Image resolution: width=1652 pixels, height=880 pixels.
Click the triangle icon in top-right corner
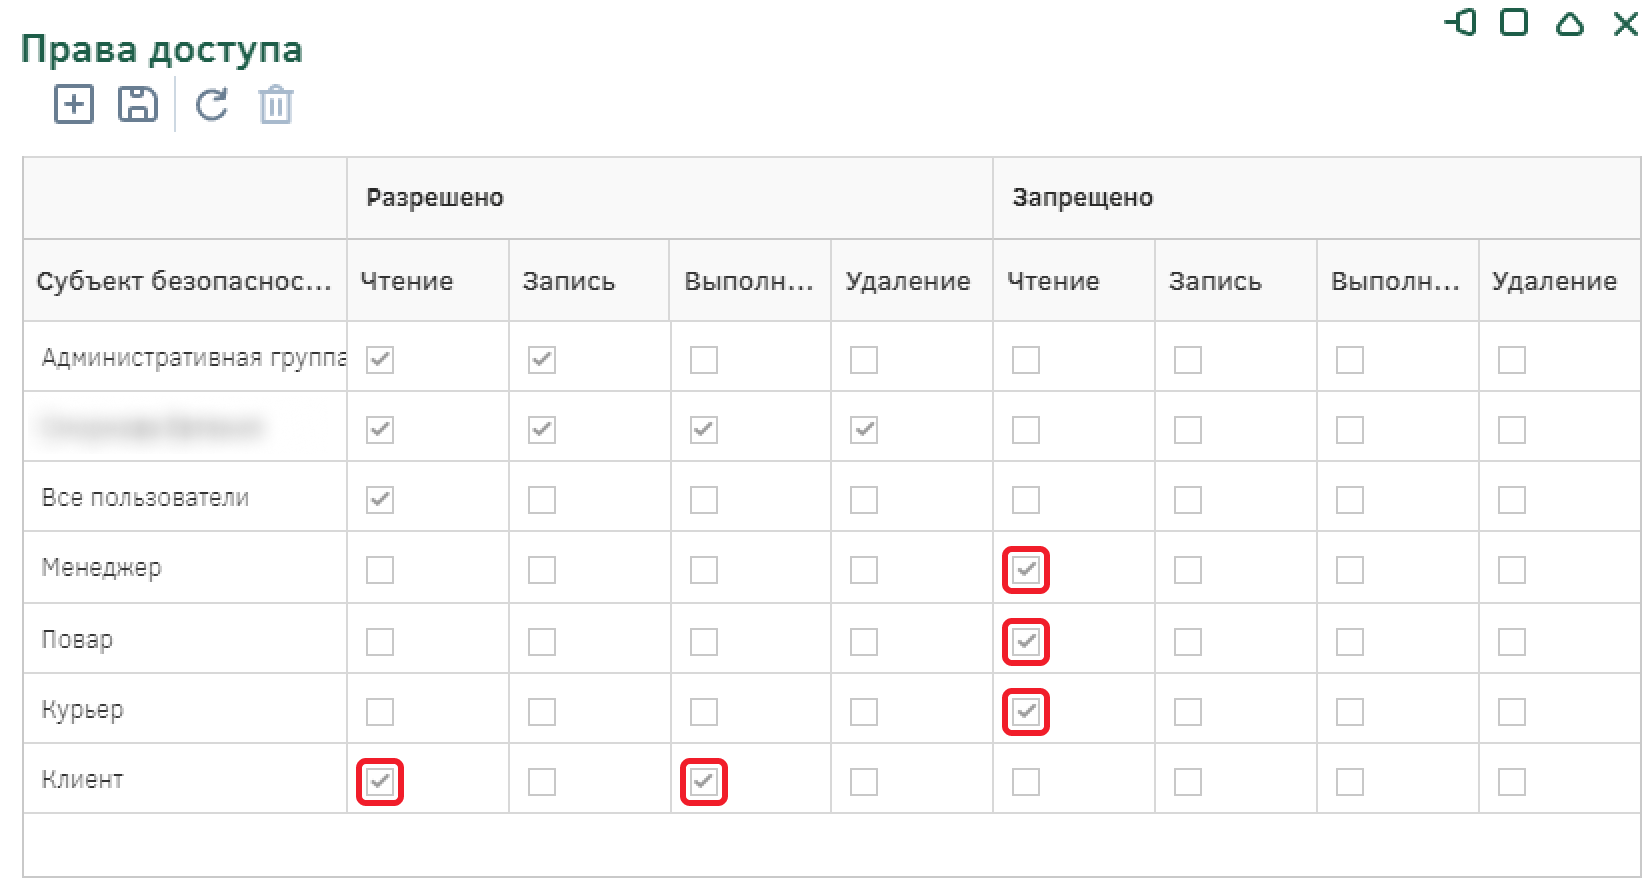tap(1570, 24)
